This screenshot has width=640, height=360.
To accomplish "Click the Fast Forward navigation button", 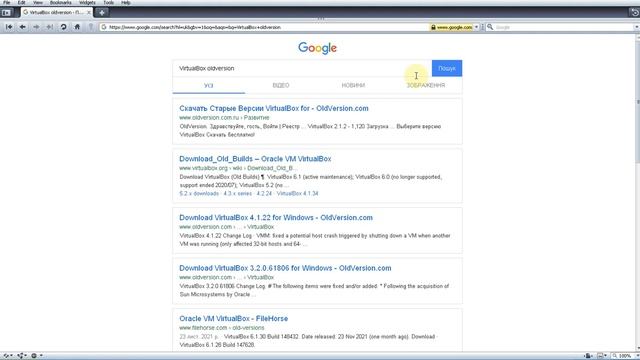I will click(x=50, y=27).
